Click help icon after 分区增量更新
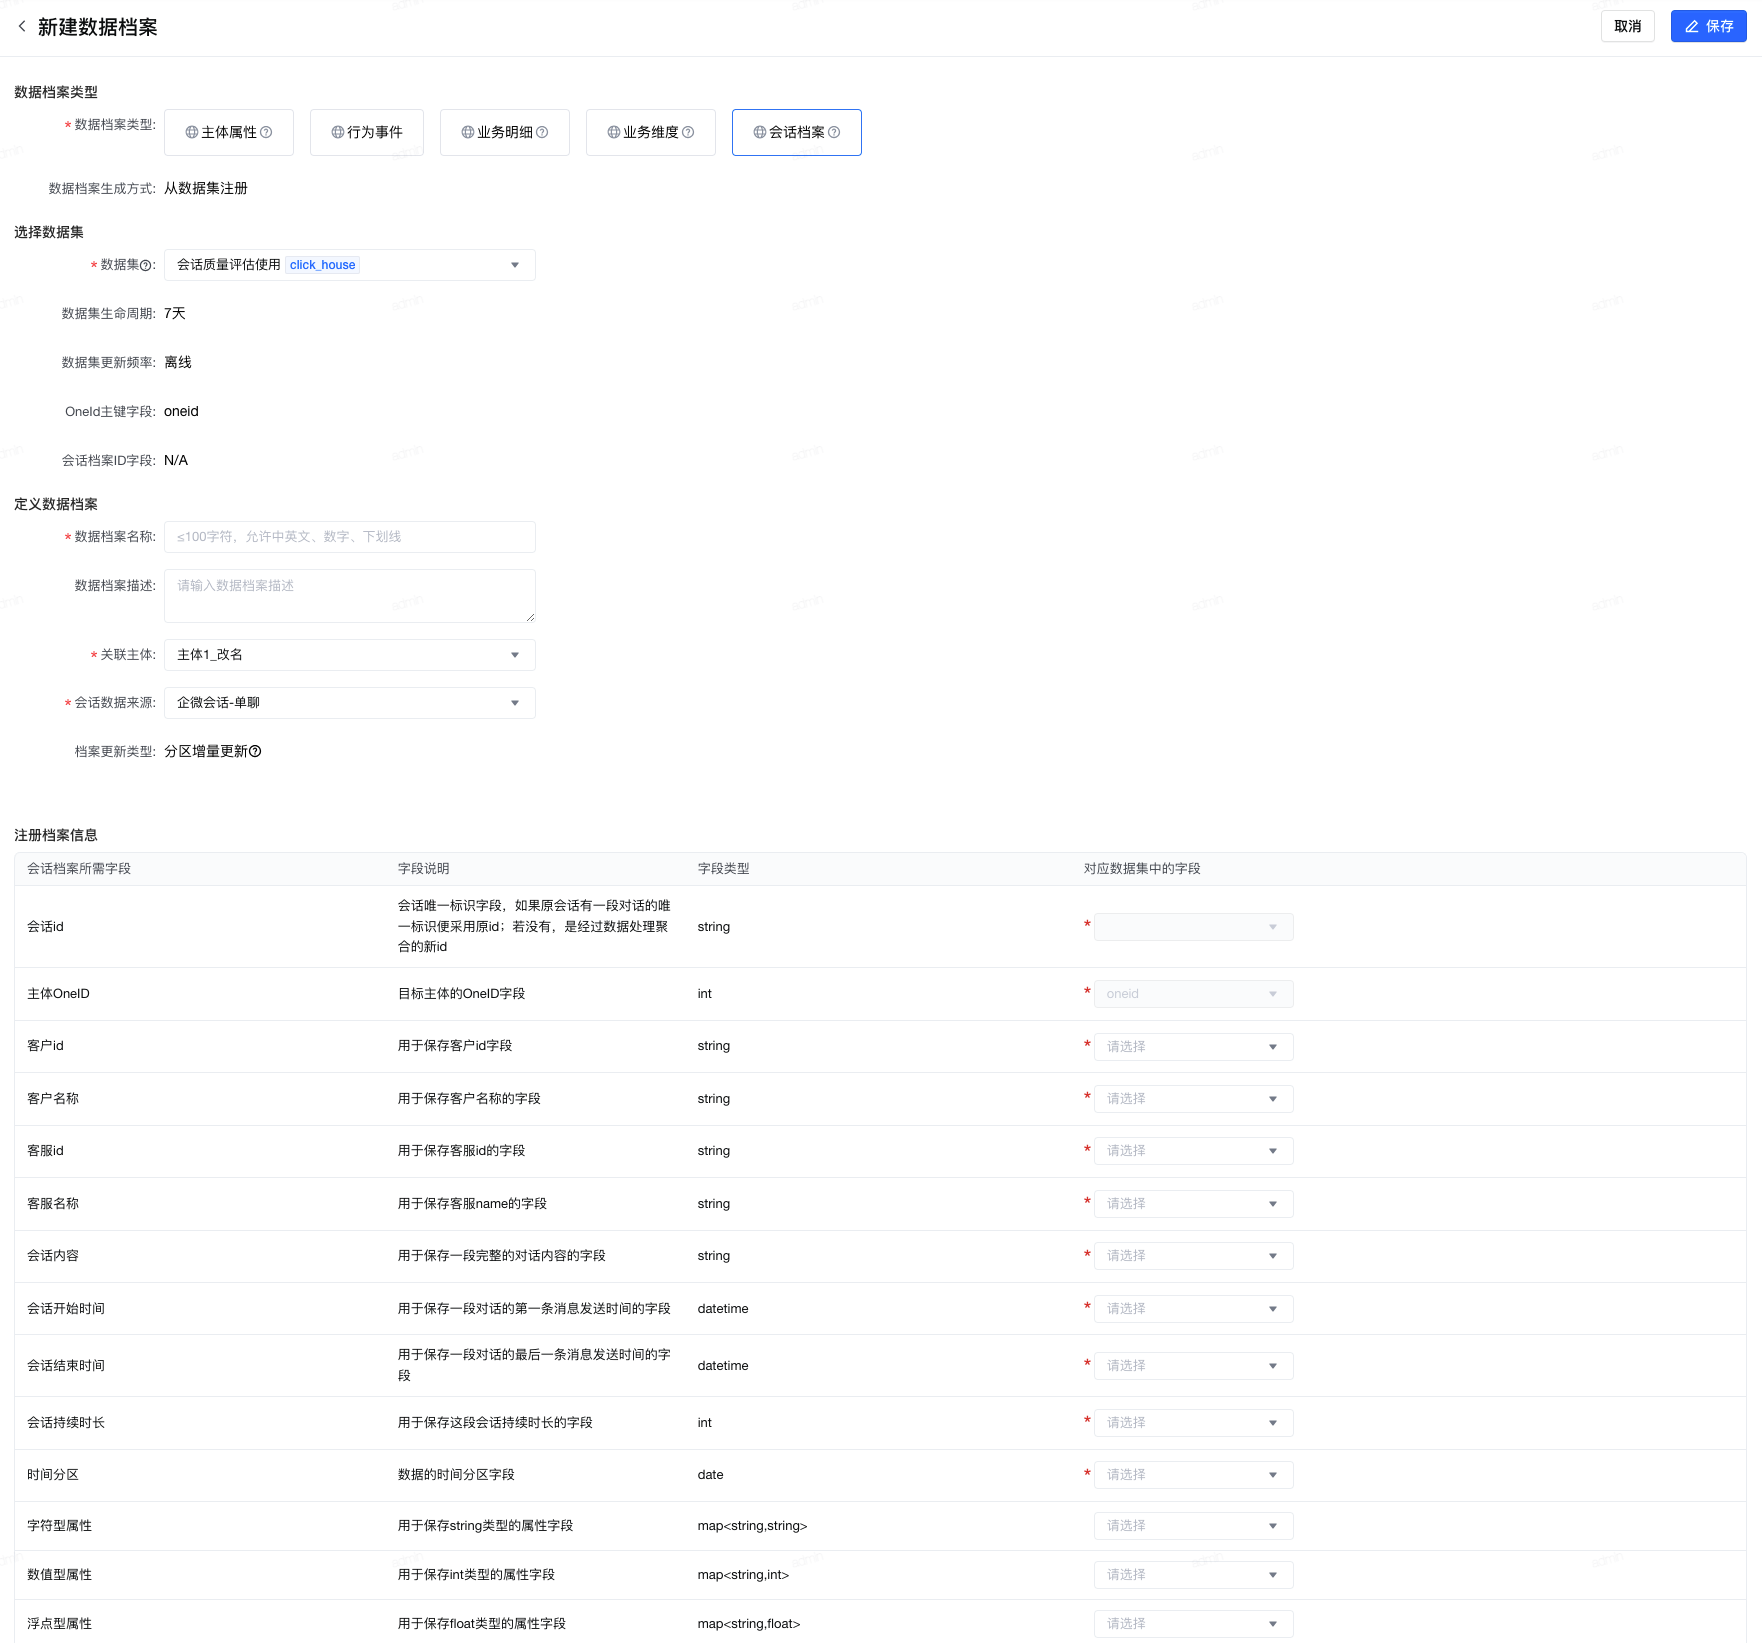 tap(255, 752)
